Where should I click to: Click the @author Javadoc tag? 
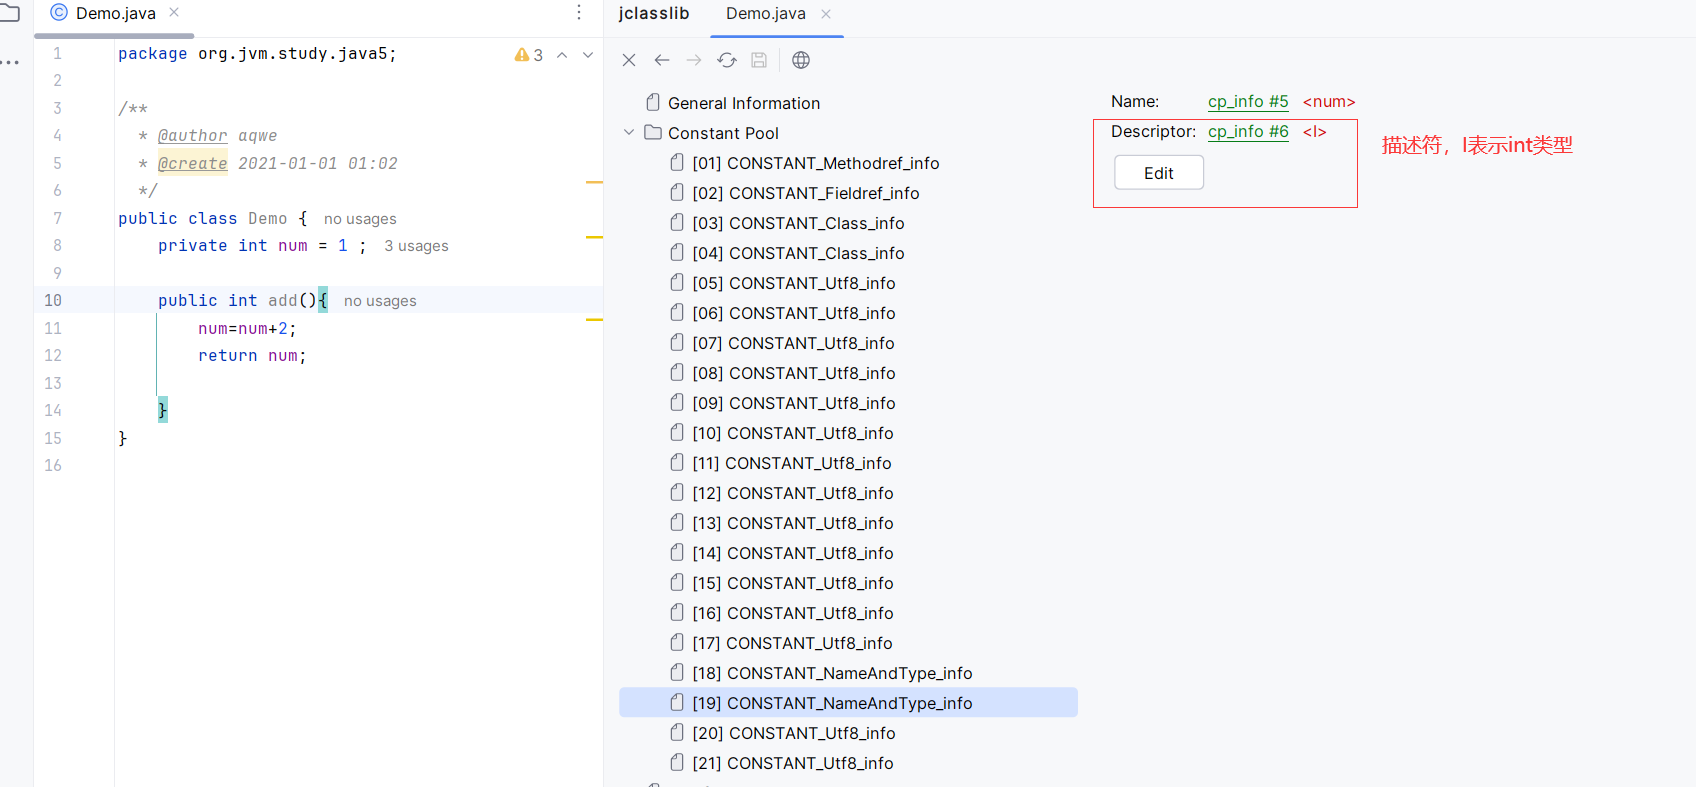[x=192, y=136]
